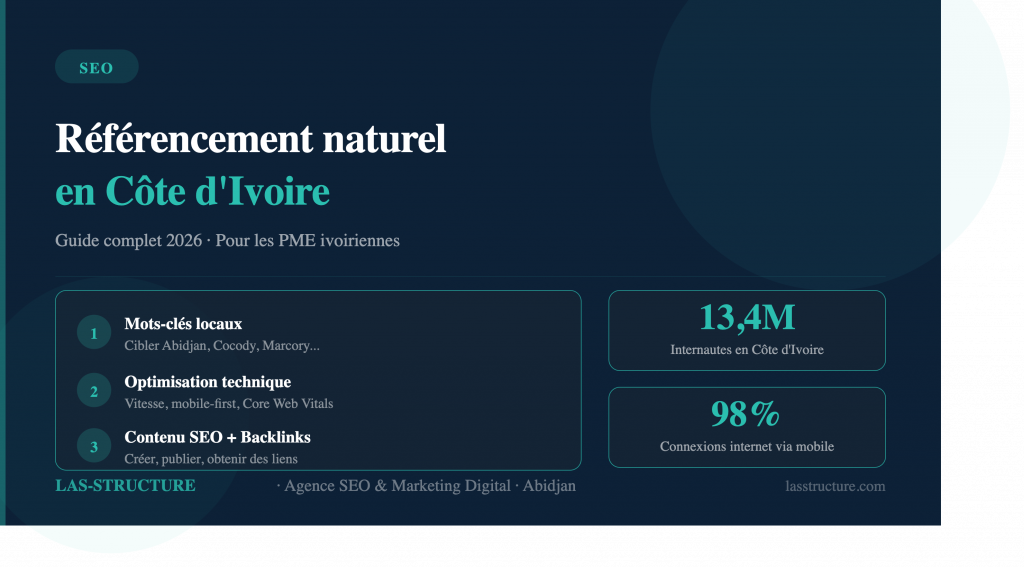Screen dimensions: 1024x567
Task: Click subtitle "Guide complet 2026 · Pour les PME ivoiriennes"
Action: [x=227, y=240]
